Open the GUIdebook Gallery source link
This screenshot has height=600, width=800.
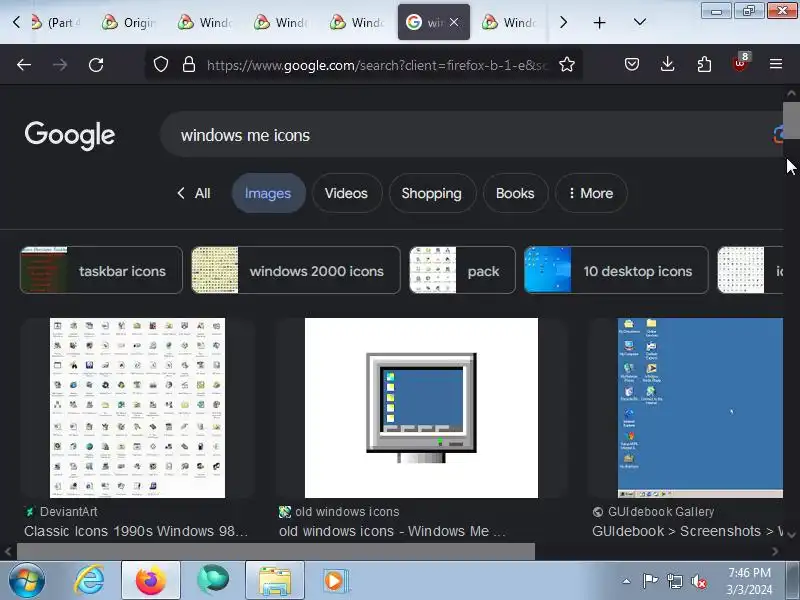click(x=654, y=512)
